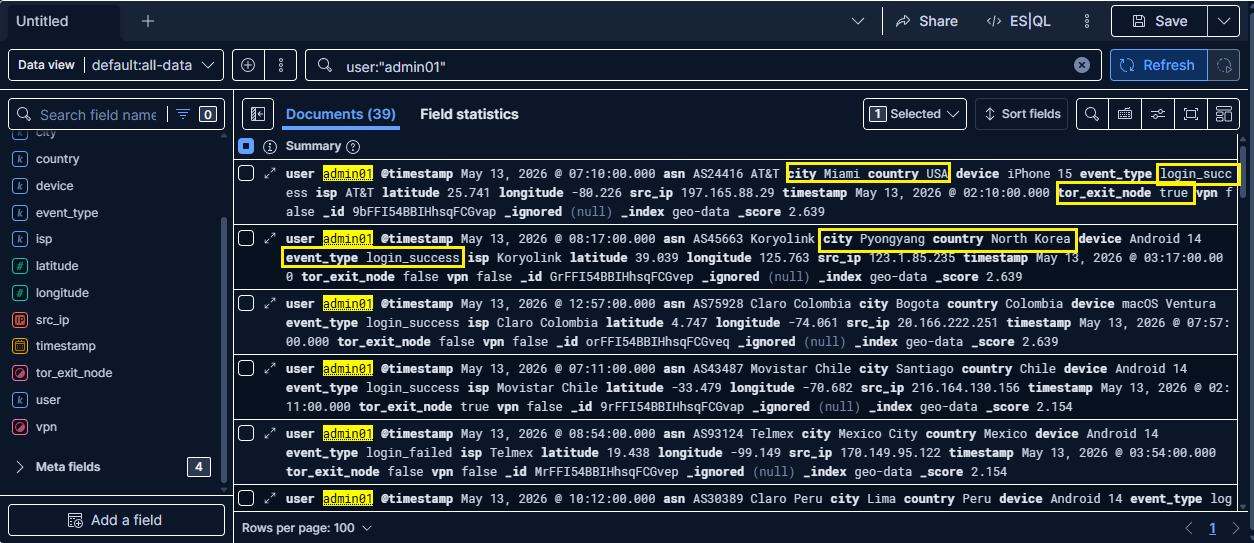Expand the Miami document details

tap(270, 173)
